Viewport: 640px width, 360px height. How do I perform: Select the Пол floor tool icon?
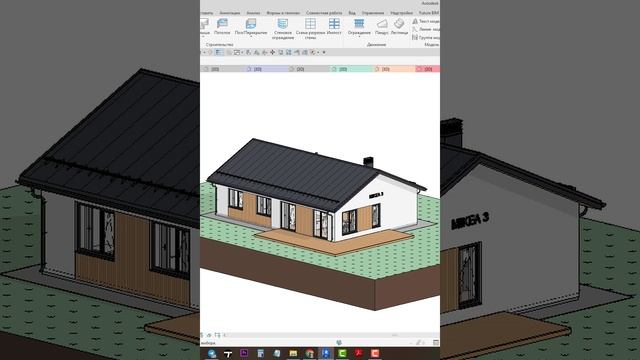[x=251, y=24]
